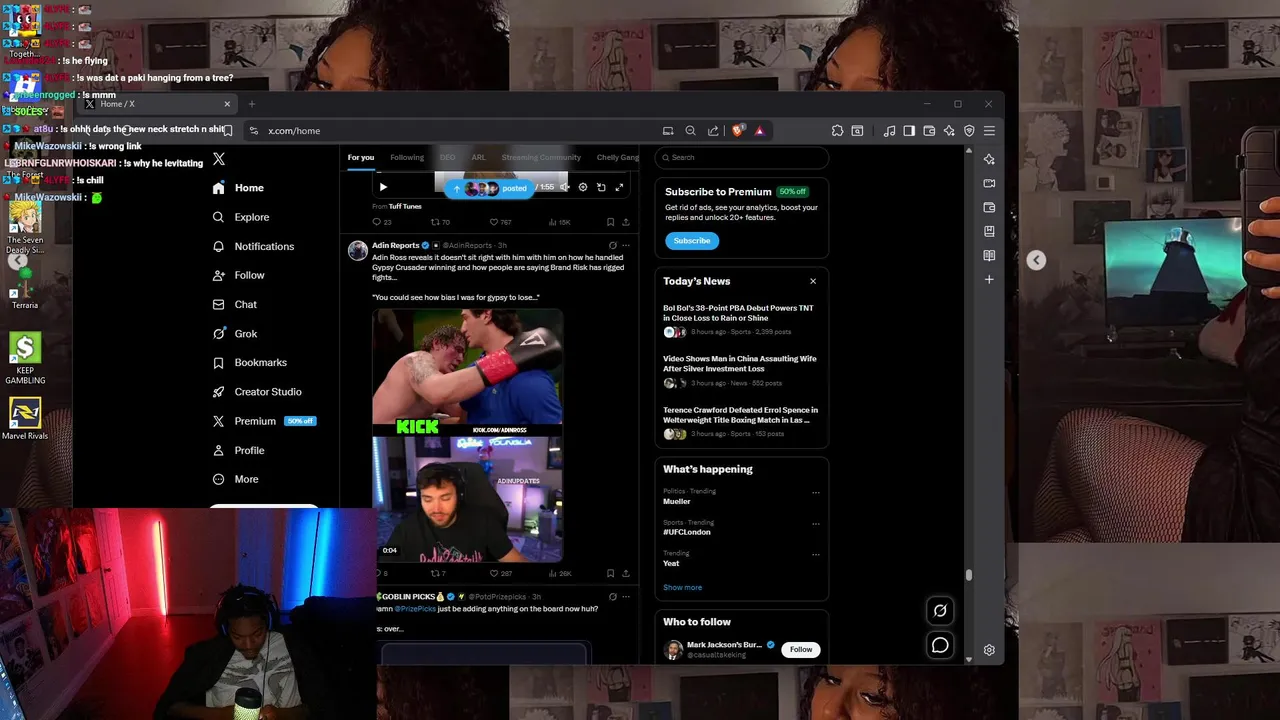Play the Tuff Tunes video
The image size is (1280, 720).
click(x=383, y=187)
